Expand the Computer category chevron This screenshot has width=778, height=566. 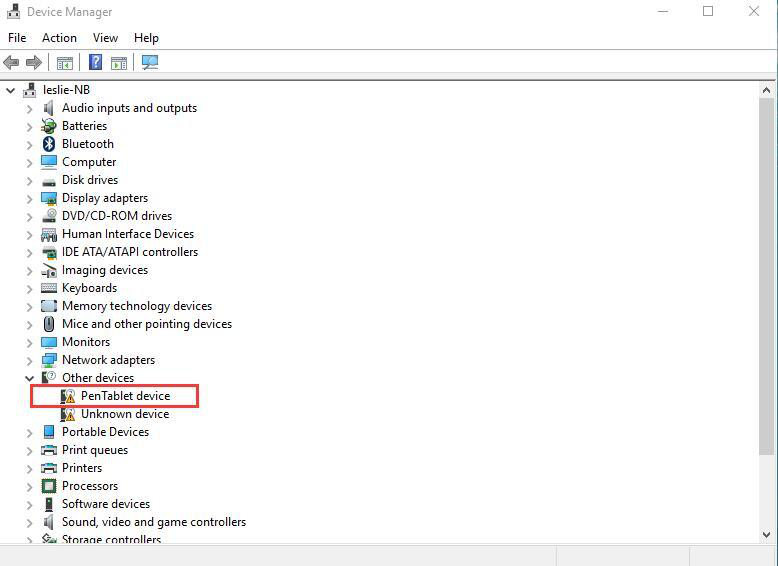[29, 163]
